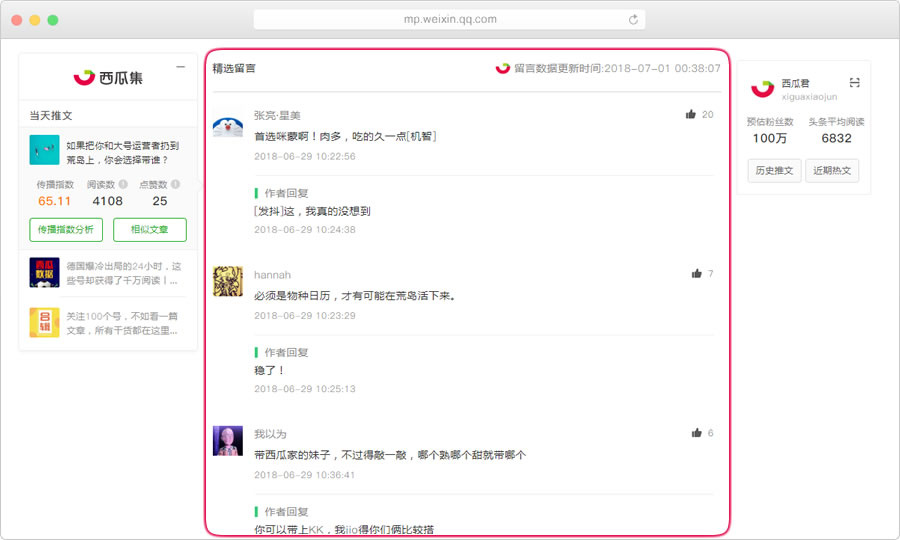Click the 精选留言 heading
This screenshot has height=540, width=900.
(234, 68)
